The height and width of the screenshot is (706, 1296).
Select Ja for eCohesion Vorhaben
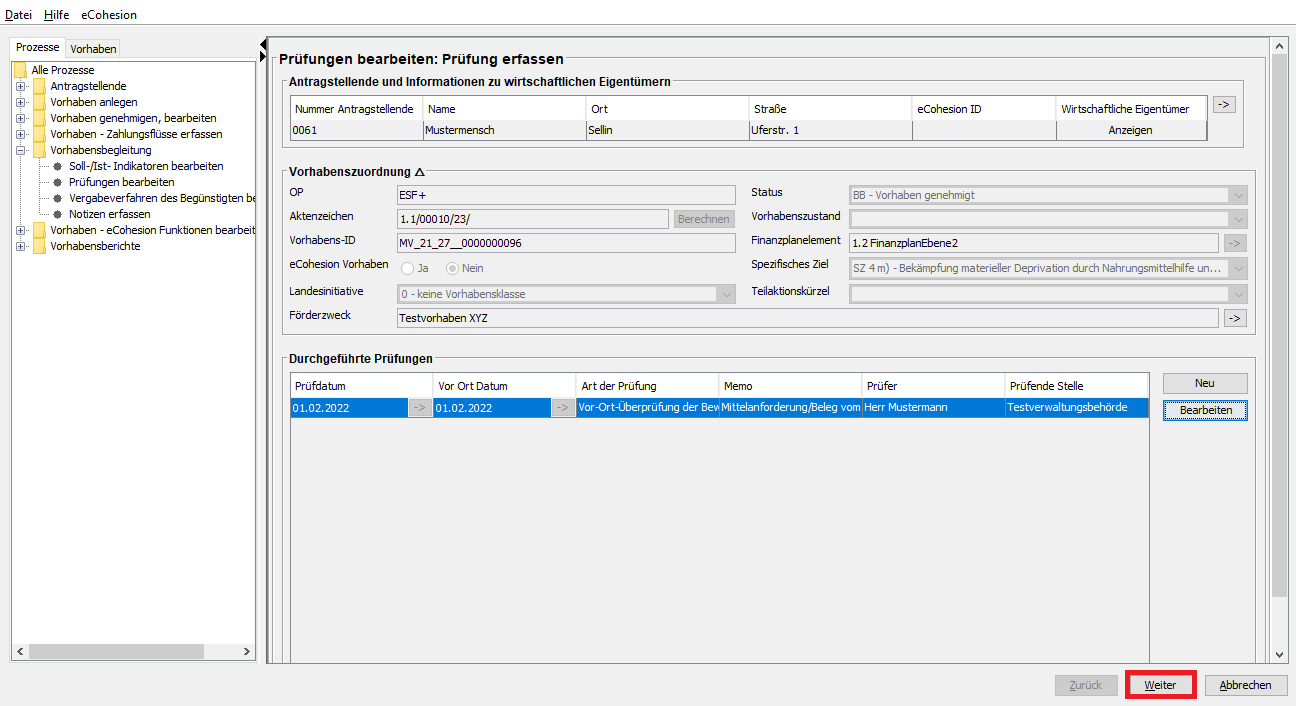pyautogui.click(x=407, y=268)
